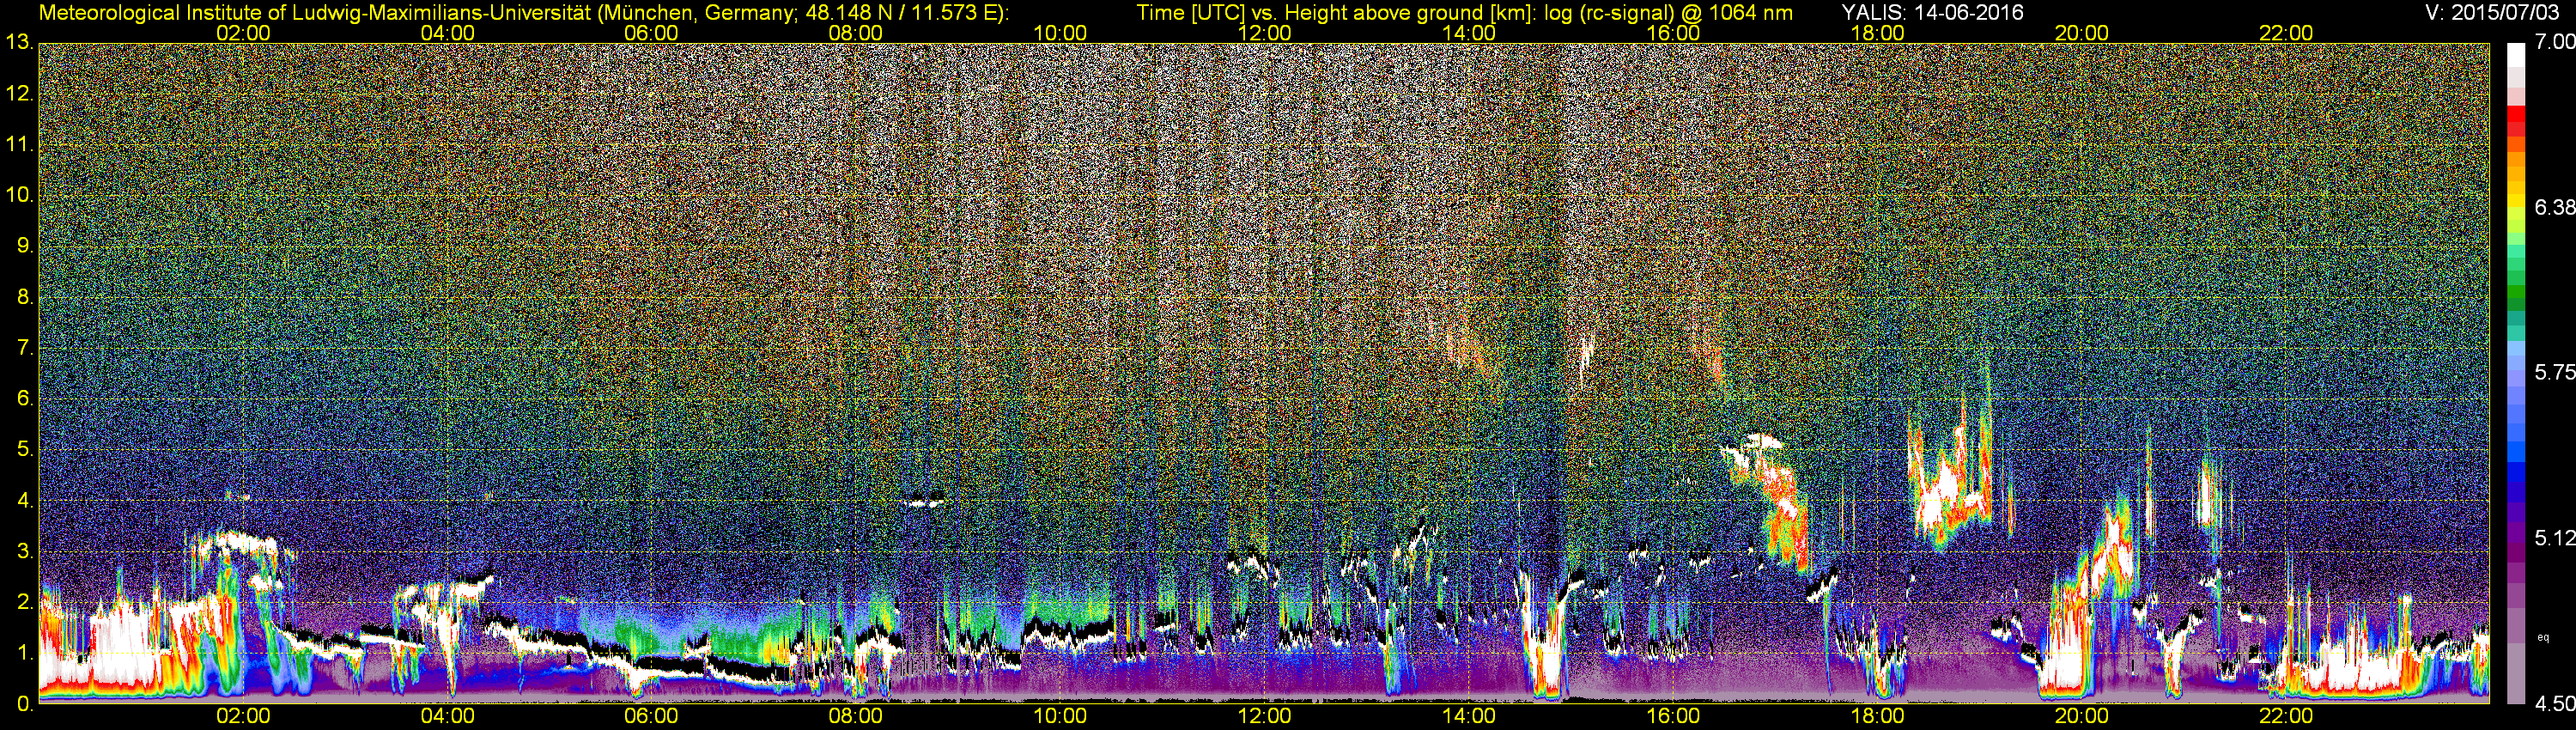2576x730 pixels.
Task: Select the 2 km height axis label
Action: 24,602
